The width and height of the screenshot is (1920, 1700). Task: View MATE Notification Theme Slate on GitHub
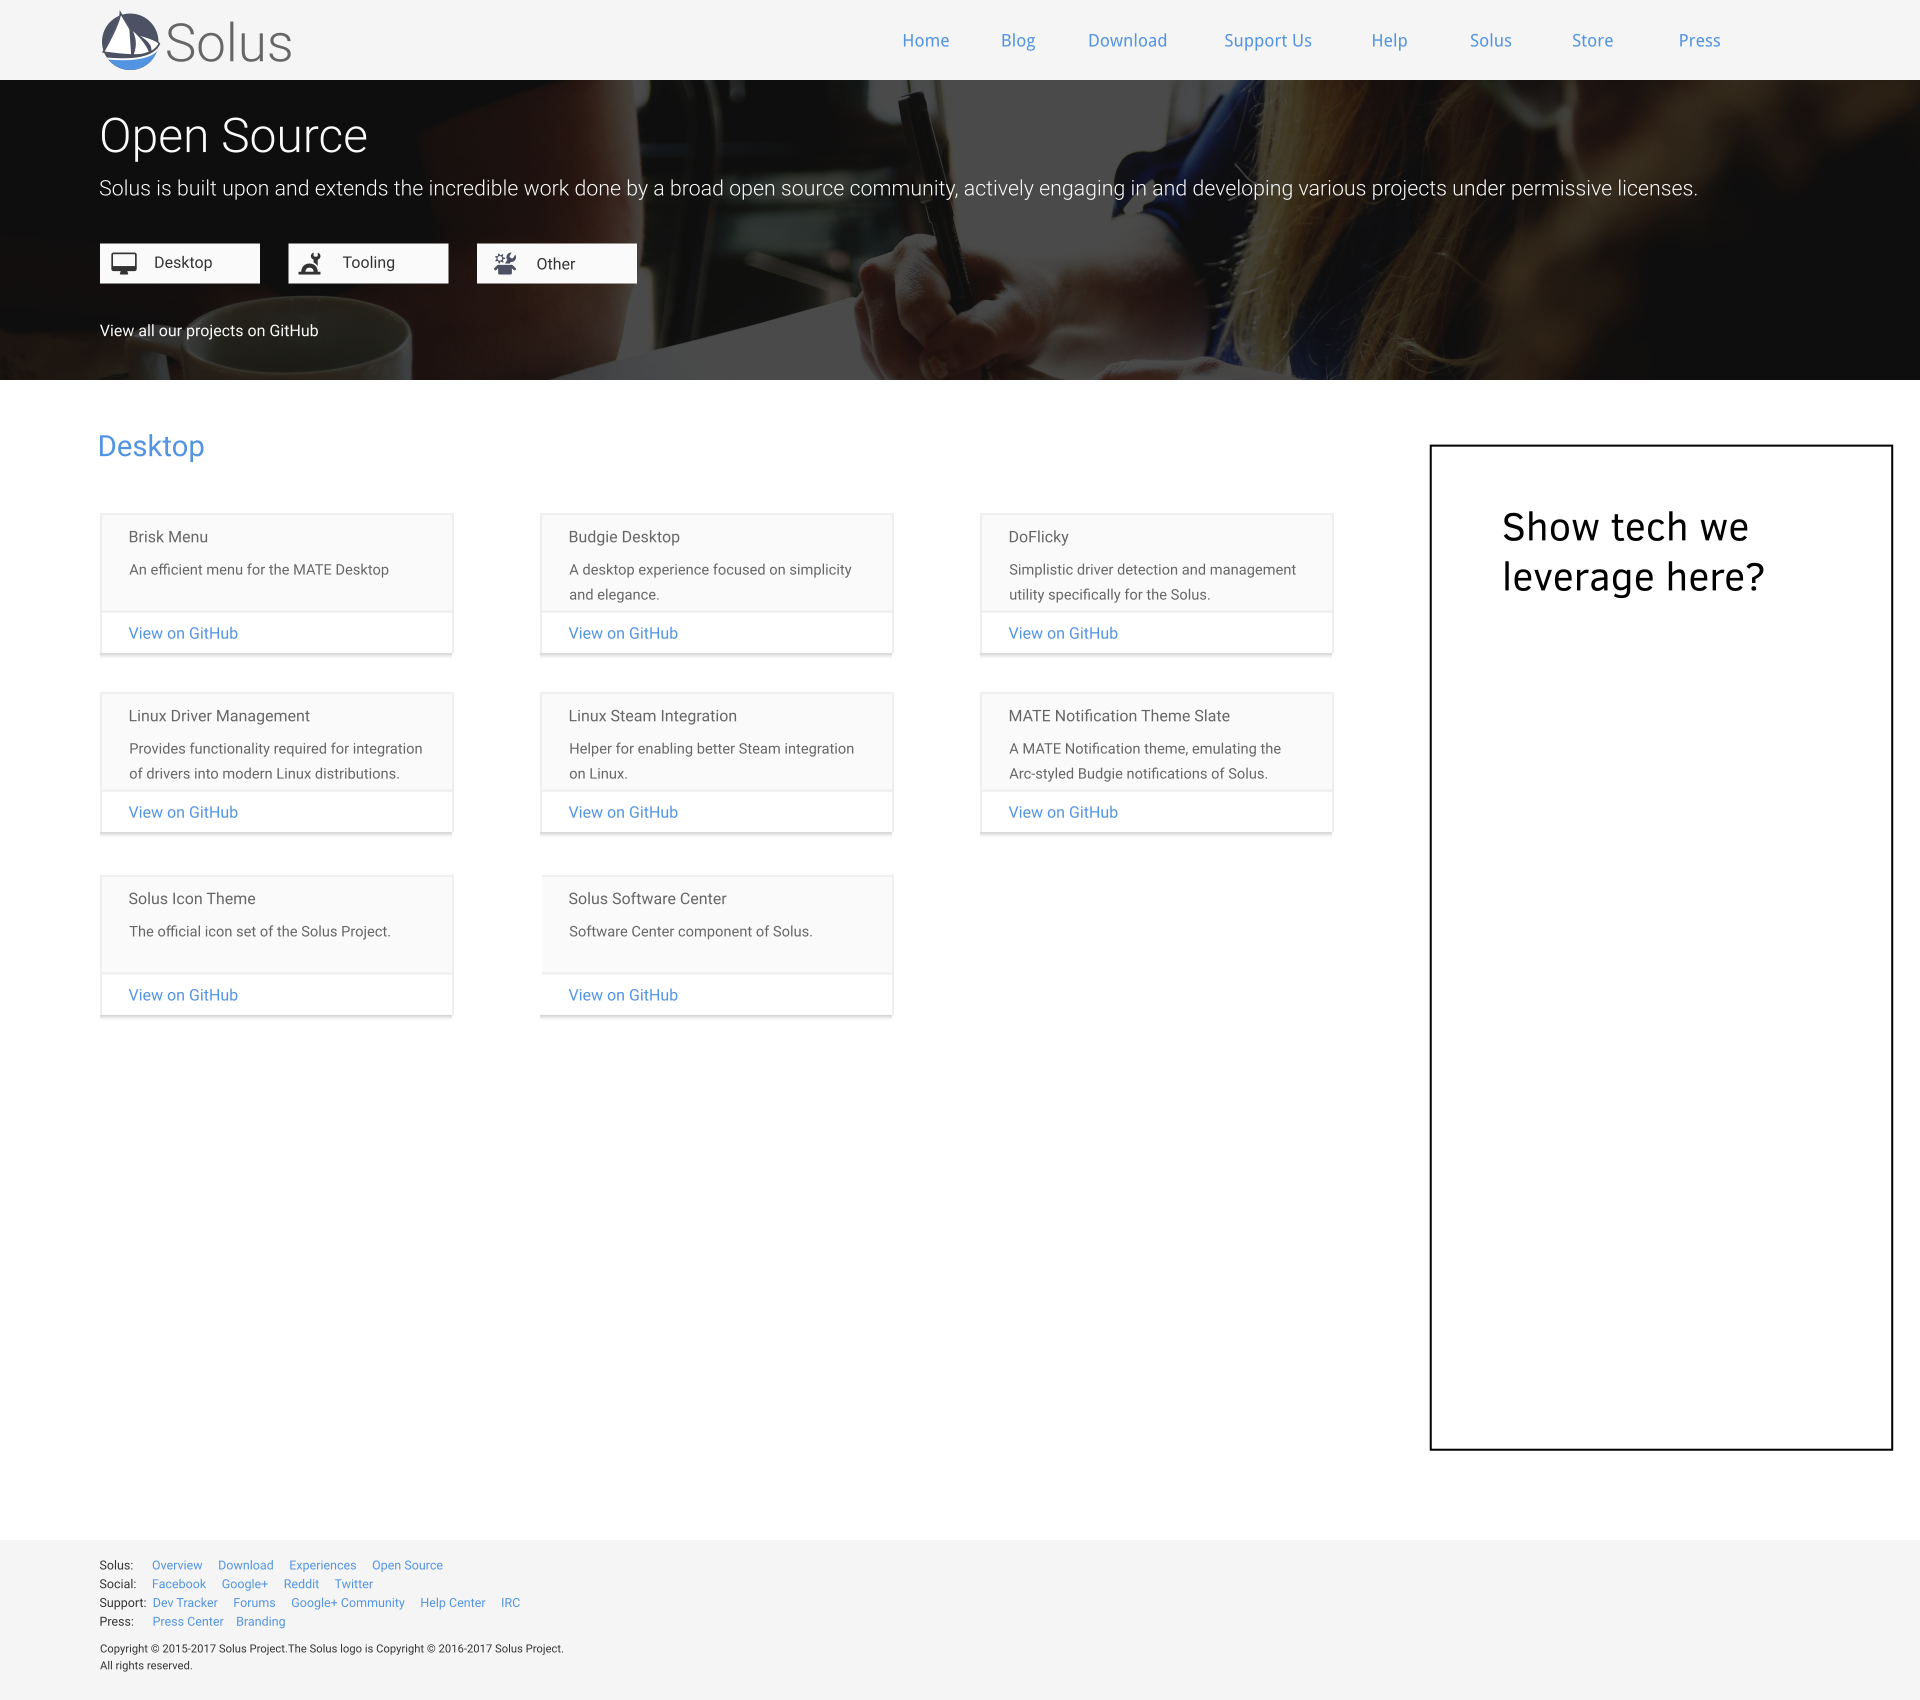coord(1063,812)
